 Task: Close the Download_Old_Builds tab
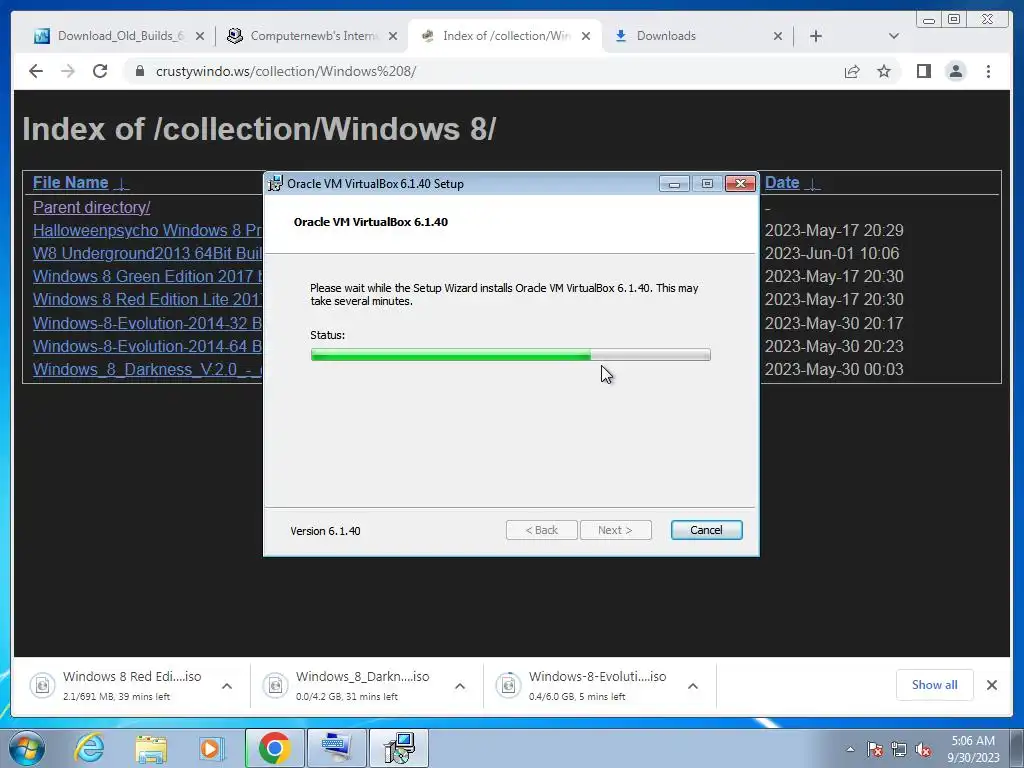click(x=200, y=36)
